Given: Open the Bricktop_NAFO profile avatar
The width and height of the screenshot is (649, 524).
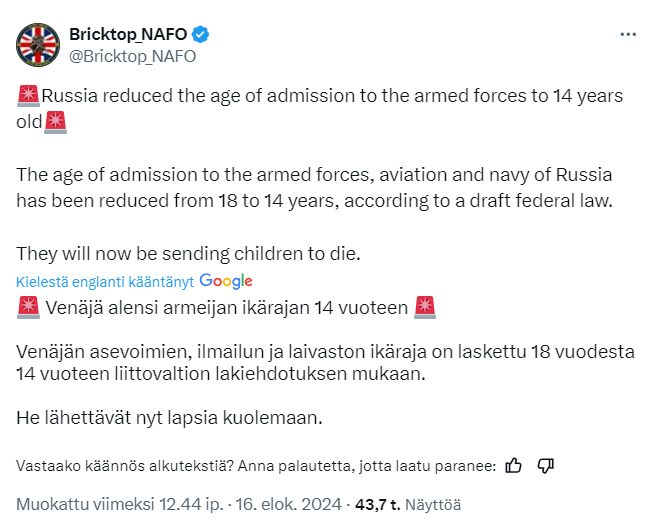Looking at the screenshot, I should coord(37,44).
